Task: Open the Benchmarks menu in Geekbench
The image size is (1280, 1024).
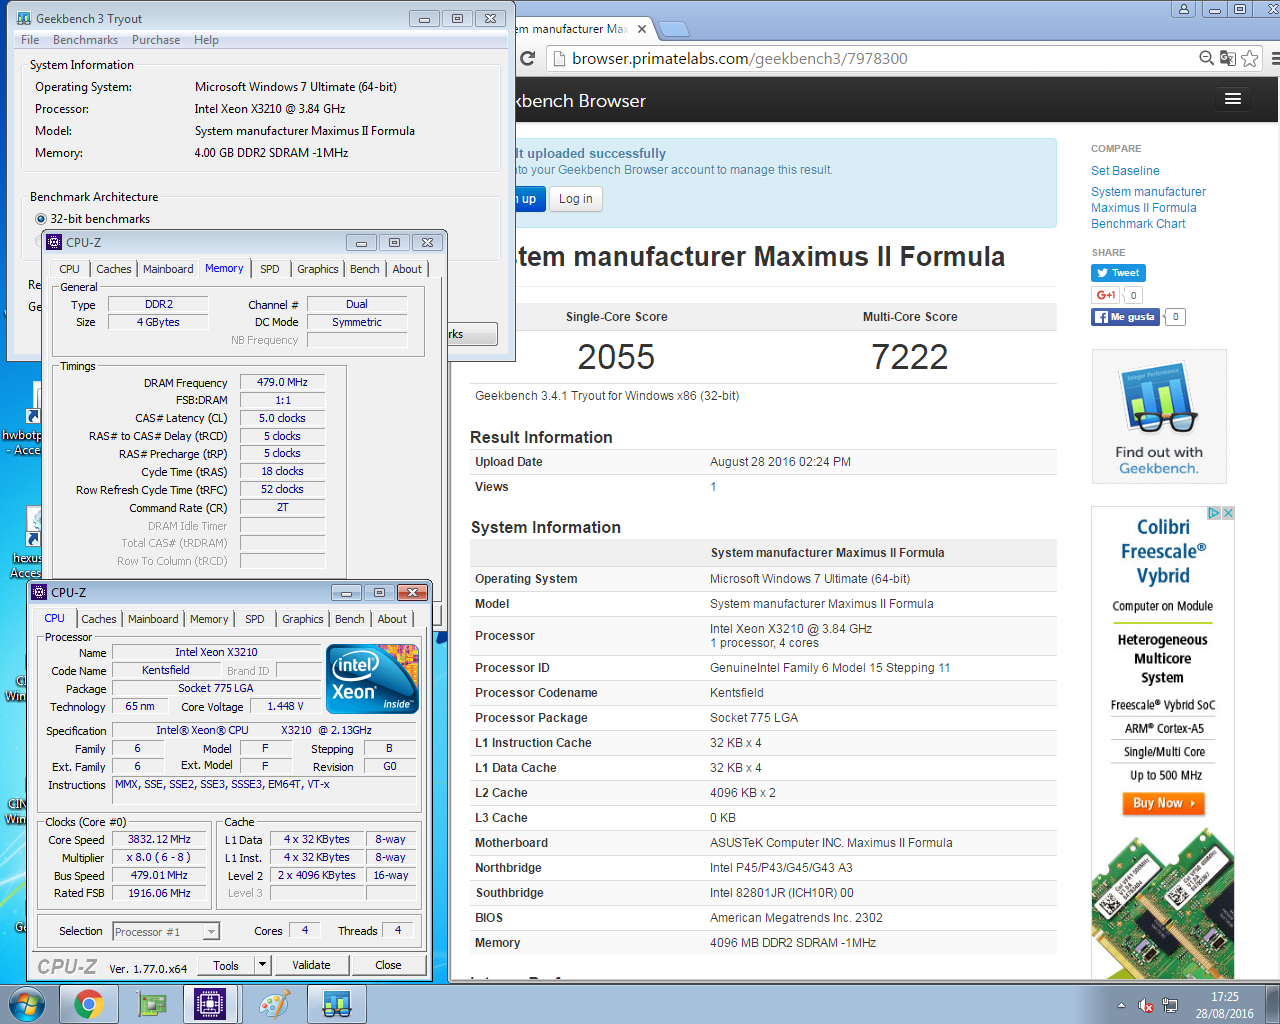Action: (85, 40)
